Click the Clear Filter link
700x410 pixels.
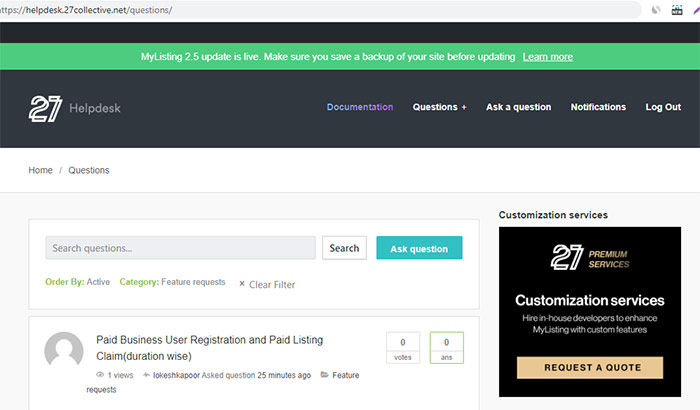pos(267,284)
